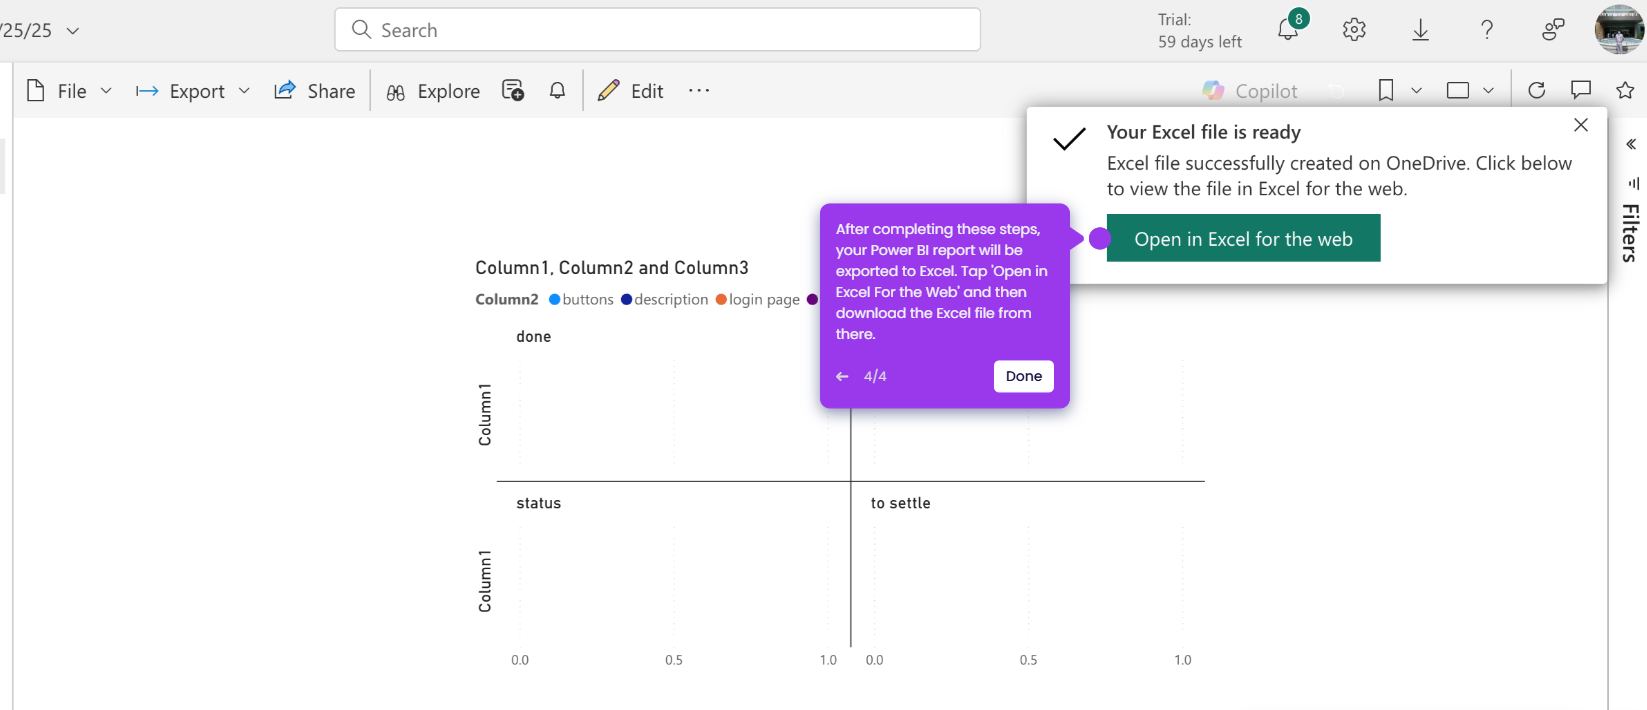This screenshot has width=1647, height=710.
Task: Expand the Export dropdown
Action: coord(193,91)
